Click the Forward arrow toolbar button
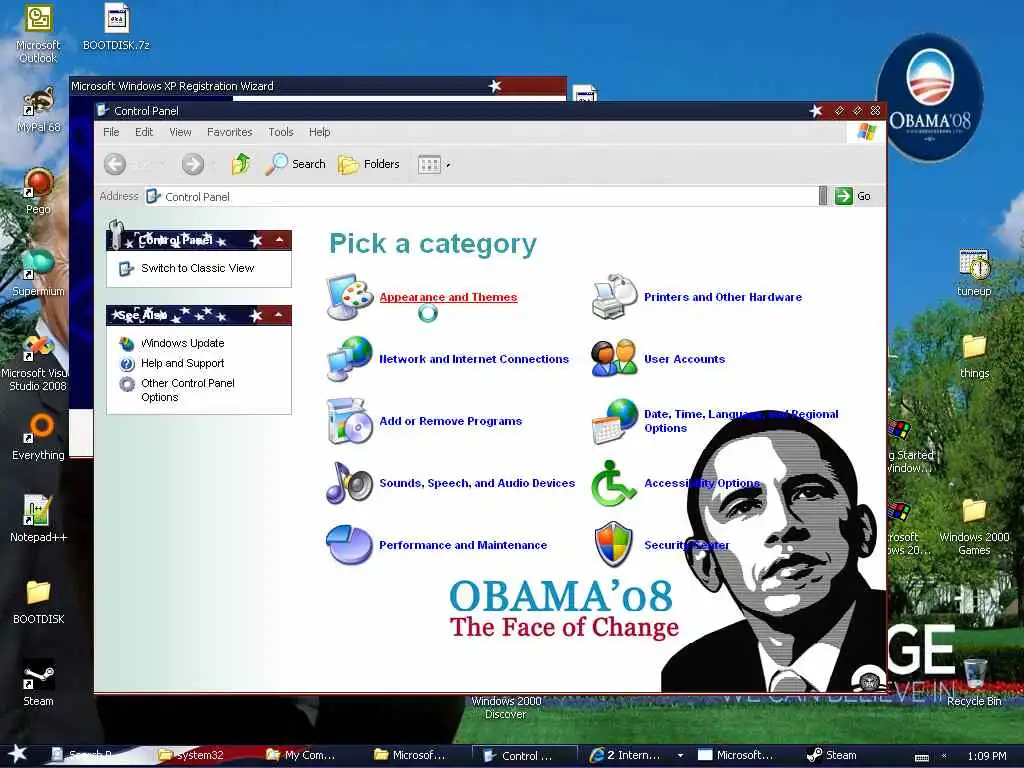 coord(193,164)
